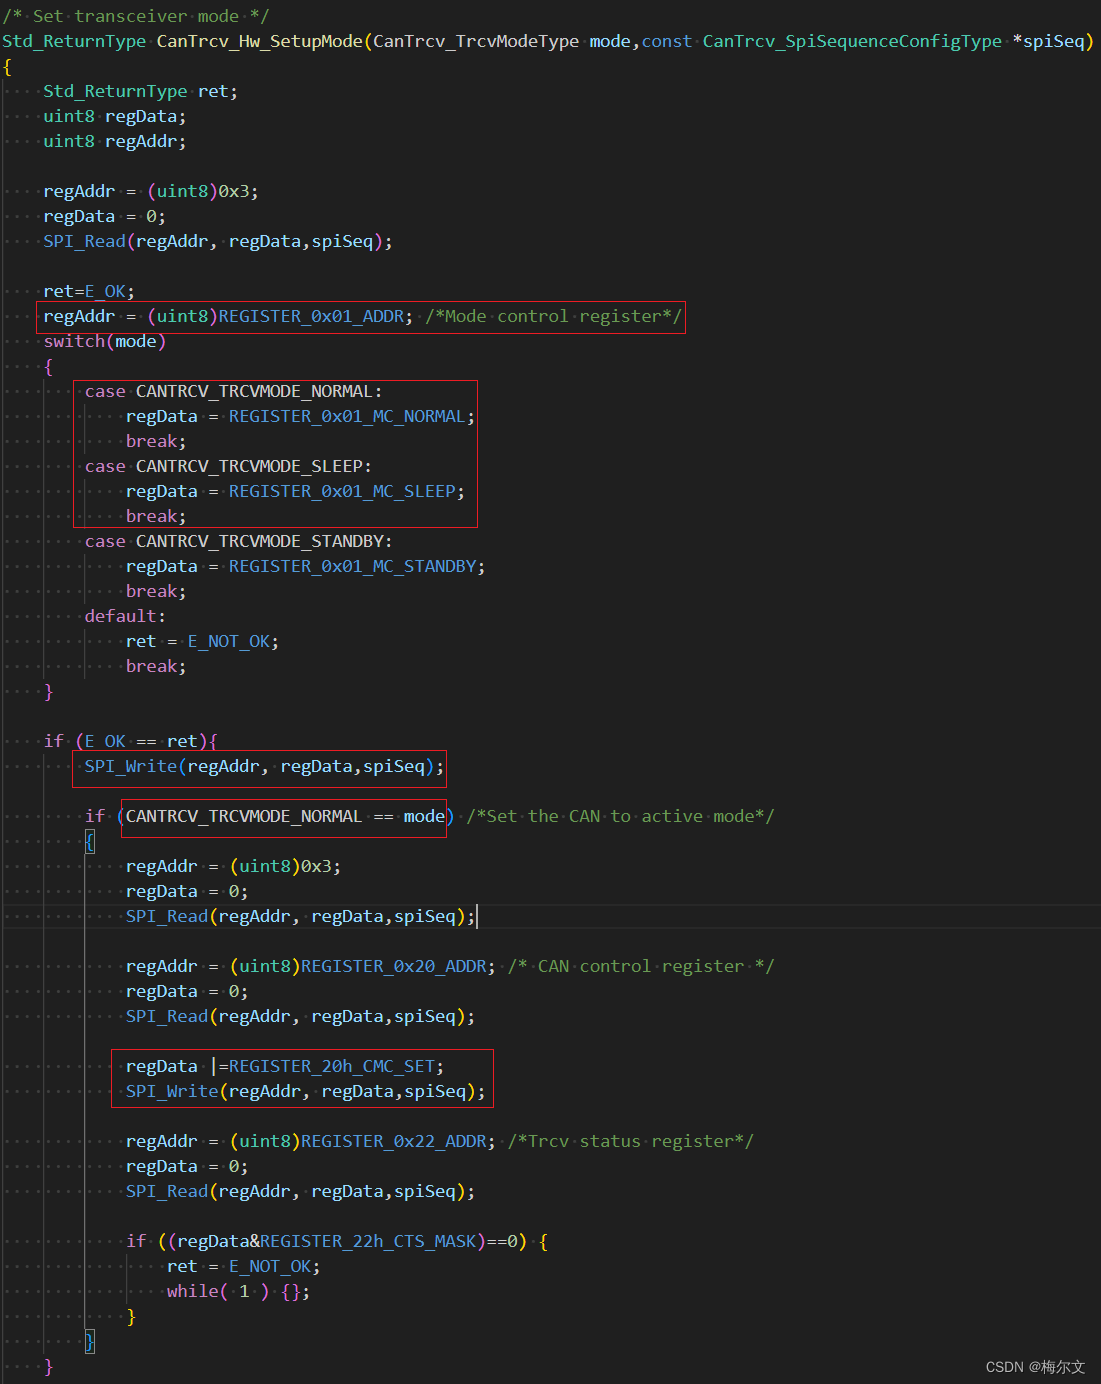The width and height of the screenshot is (1101, 1384).
Task: Click REGISTER_0x20_ADDR macro
Action: 393,966
